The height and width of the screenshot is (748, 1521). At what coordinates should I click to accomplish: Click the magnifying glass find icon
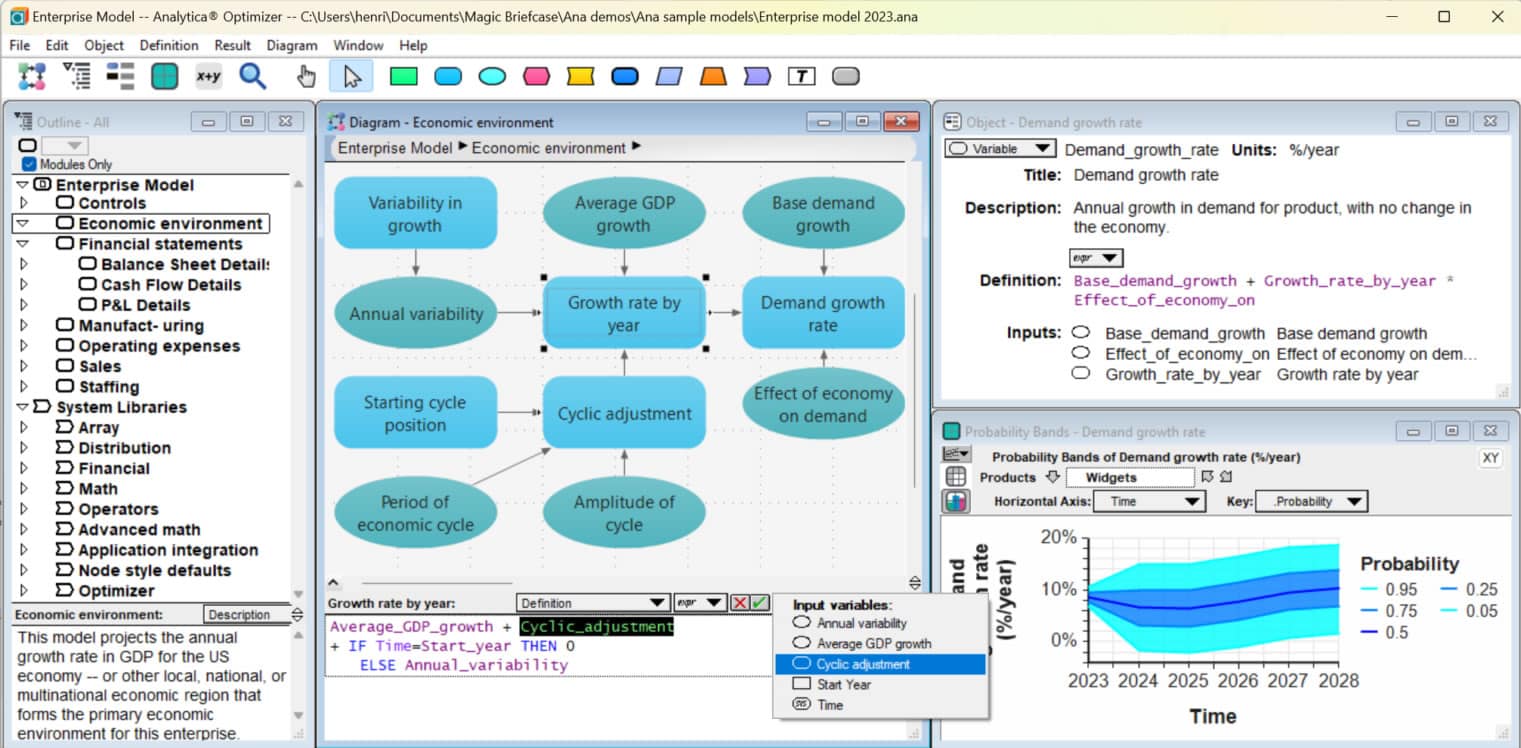pos(252,76)
